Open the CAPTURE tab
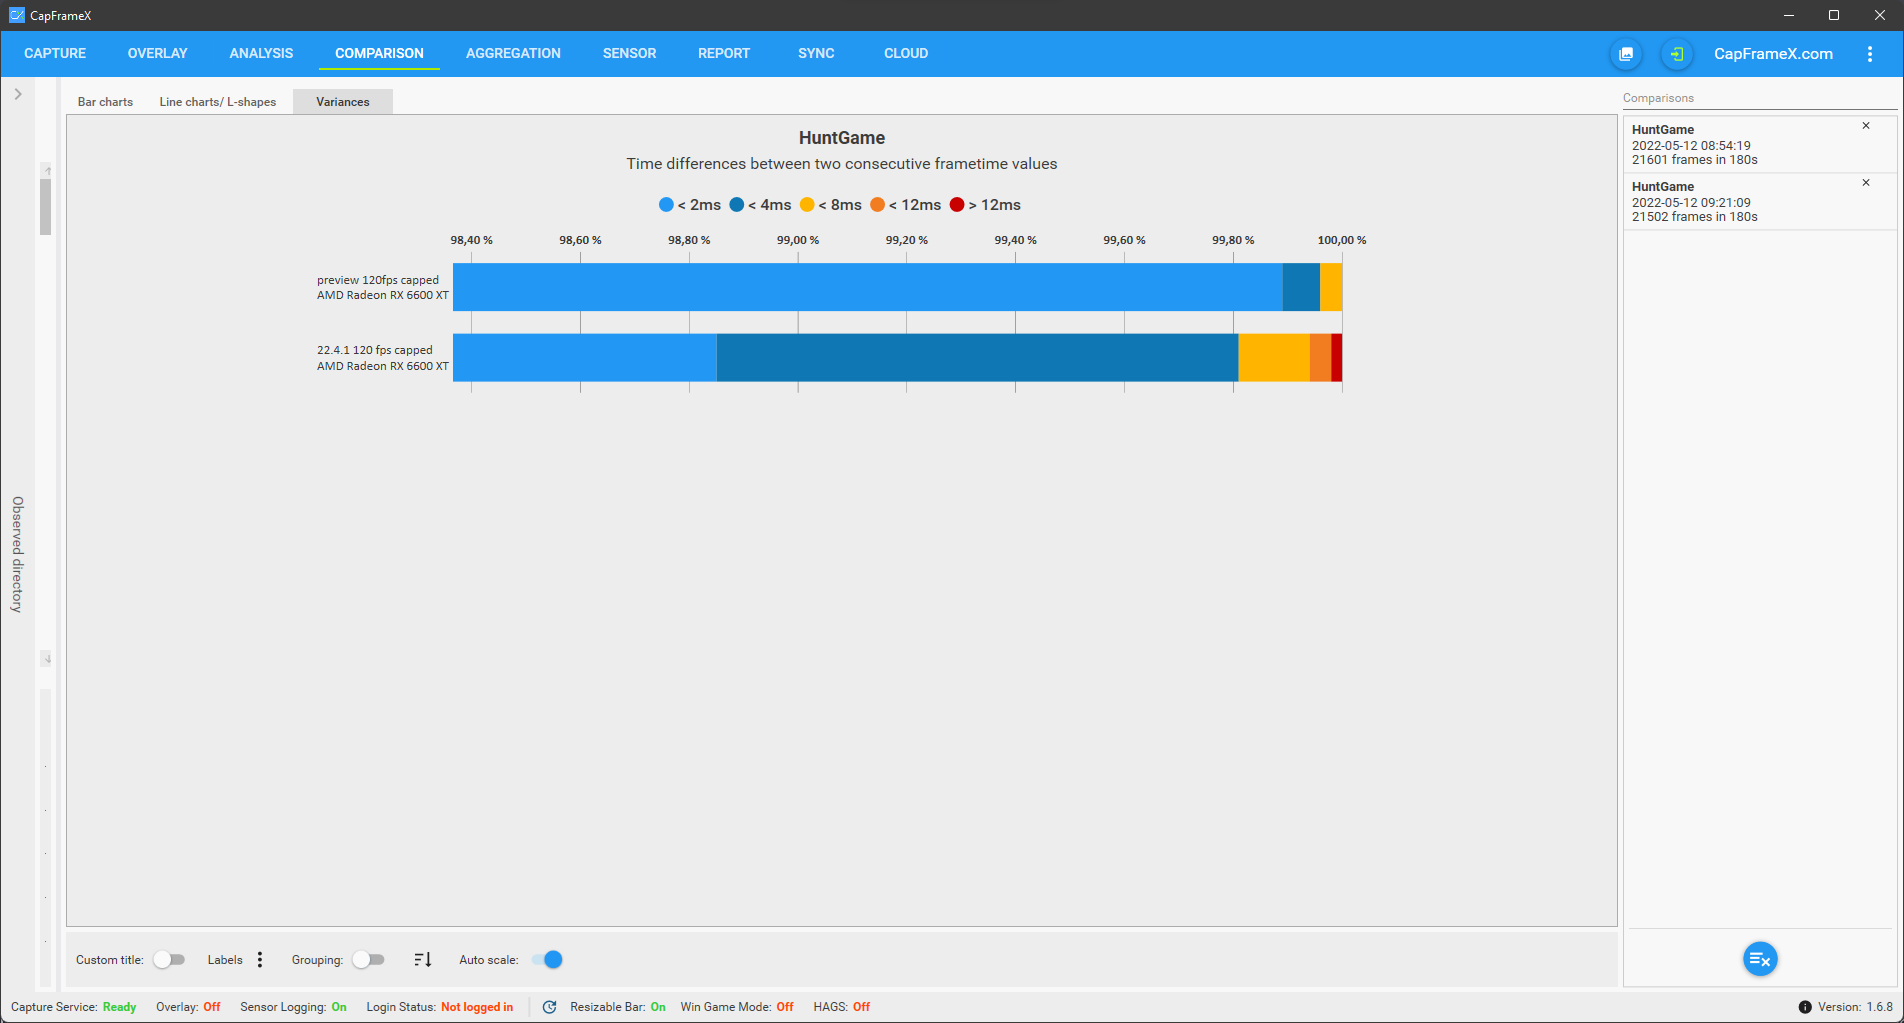The image size is (1904, 1023). point(55,53)
